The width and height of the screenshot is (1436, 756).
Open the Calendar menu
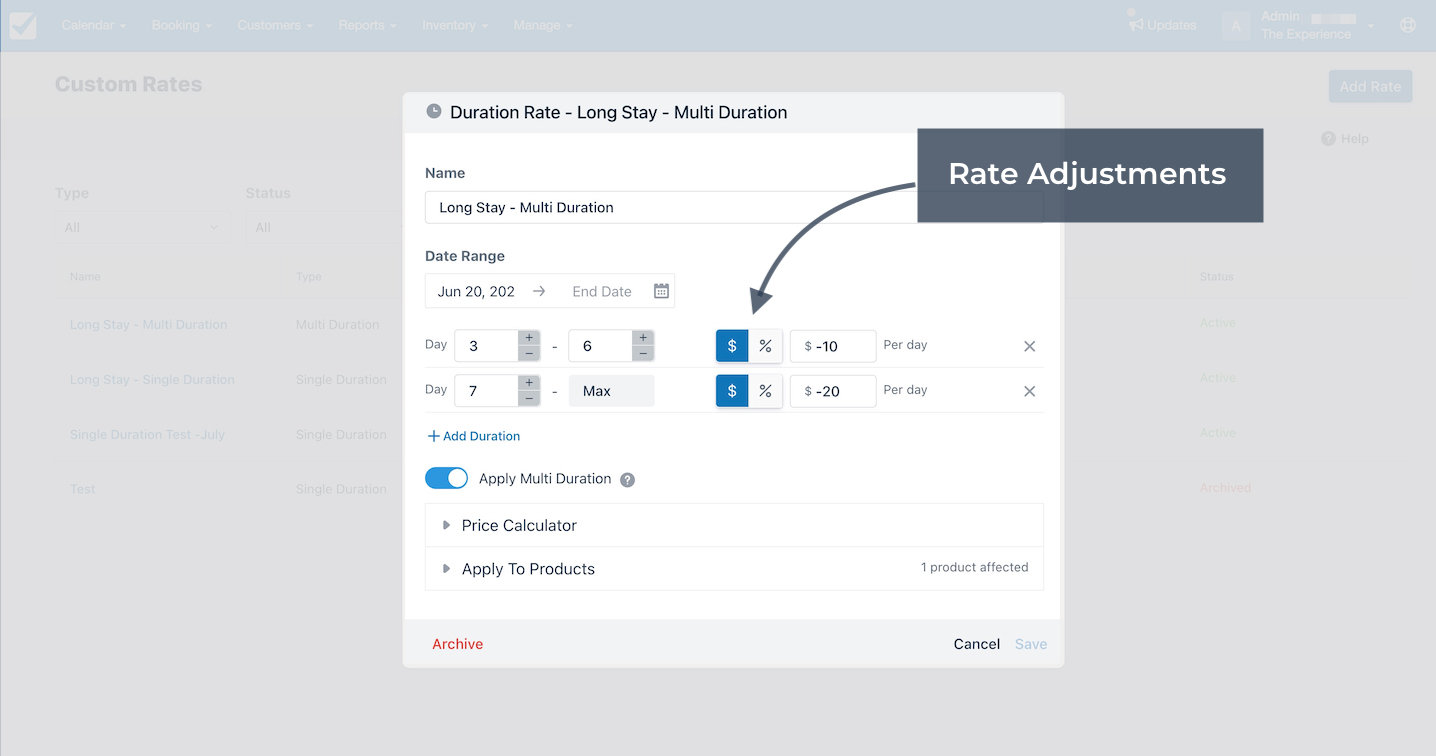point(94,25)
